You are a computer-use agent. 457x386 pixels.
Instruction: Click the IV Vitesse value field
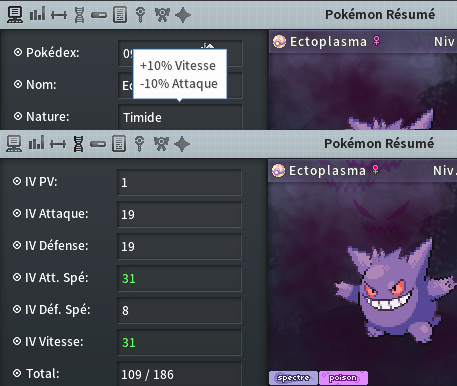tap(179, 342)
